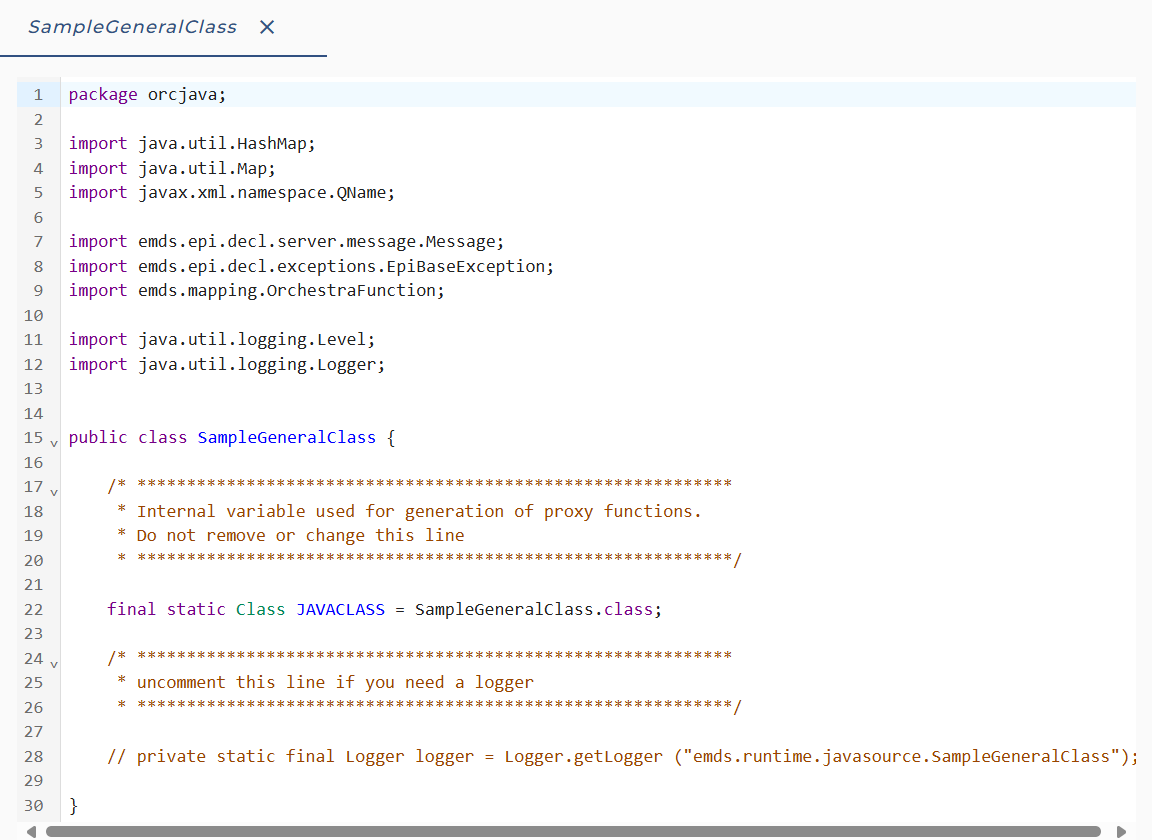Click the commented-out Logger line 28
Screen dimensions: 1152x840
click(622, 756)
